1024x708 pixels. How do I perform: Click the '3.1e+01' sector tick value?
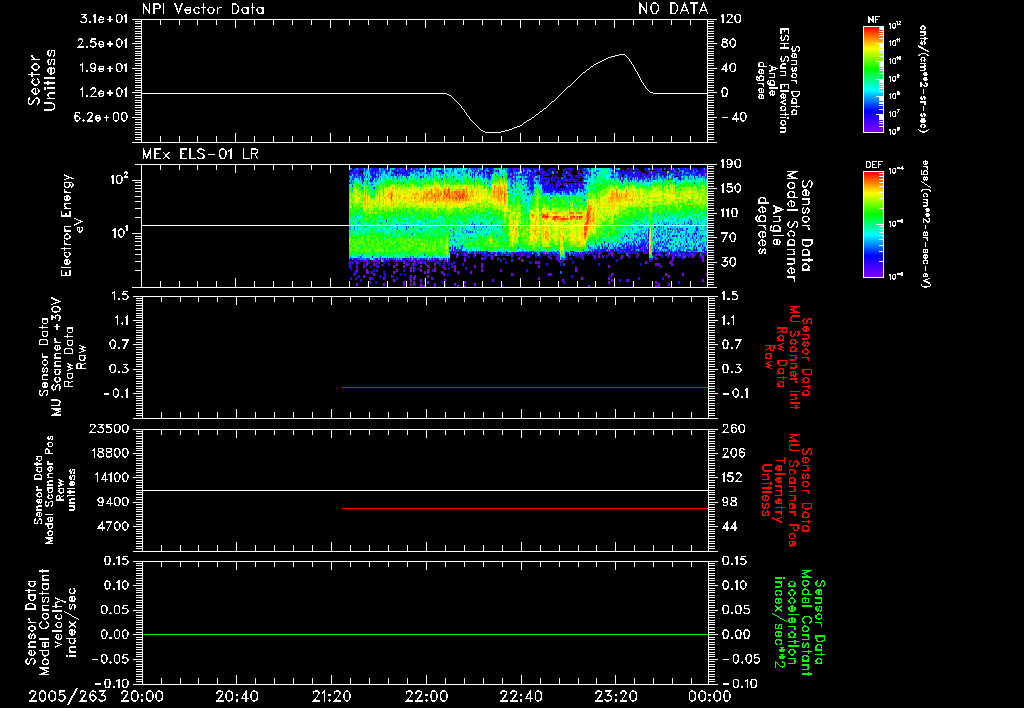104,19
